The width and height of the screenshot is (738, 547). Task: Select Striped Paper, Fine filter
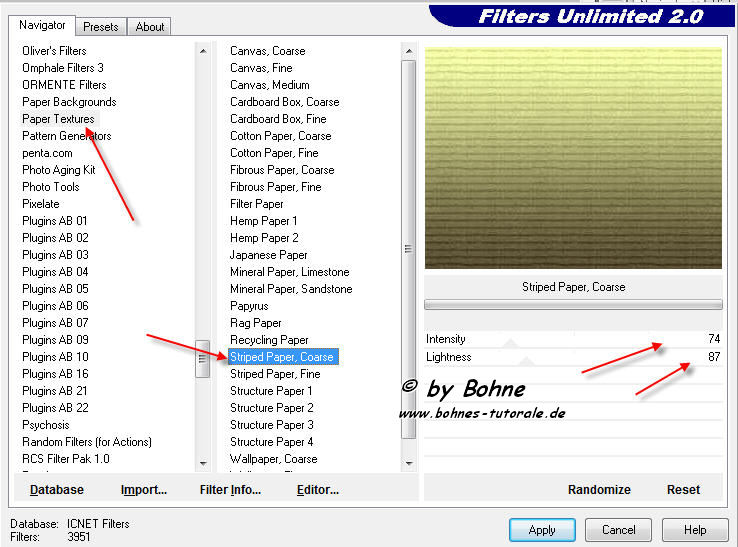tap(275, 374)
